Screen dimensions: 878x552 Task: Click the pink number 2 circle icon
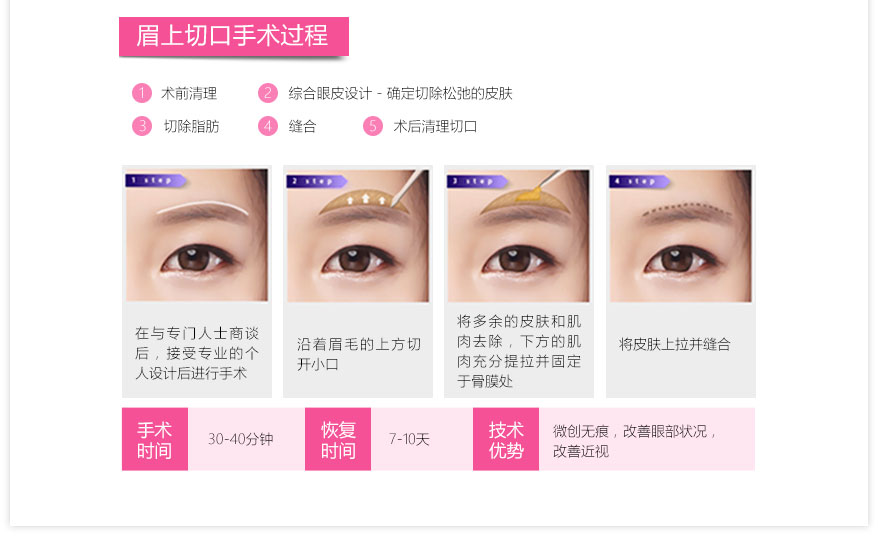coord(268,93)
